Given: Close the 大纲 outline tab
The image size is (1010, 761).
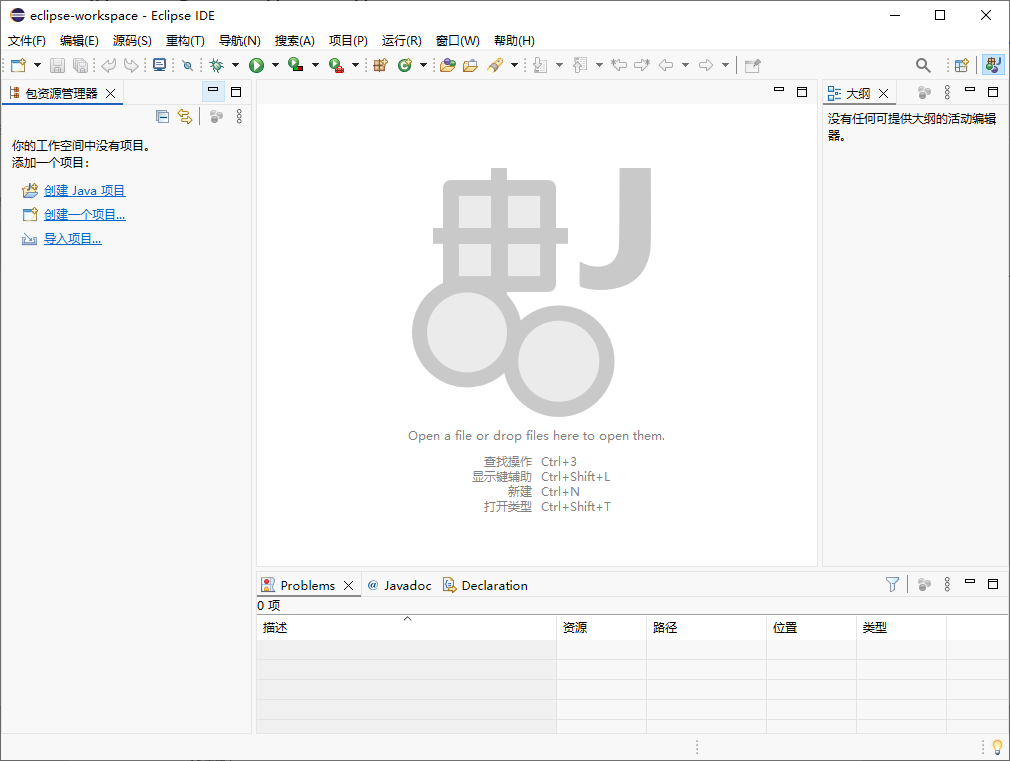Looking at the screenshot, I should [884, 93].
